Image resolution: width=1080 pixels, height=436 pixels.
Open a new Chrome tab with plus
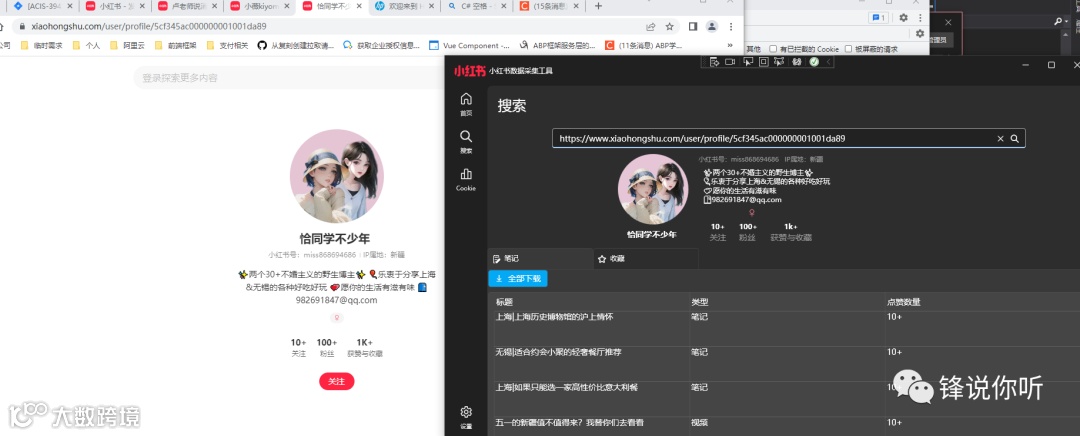click(x=598, y=6)
